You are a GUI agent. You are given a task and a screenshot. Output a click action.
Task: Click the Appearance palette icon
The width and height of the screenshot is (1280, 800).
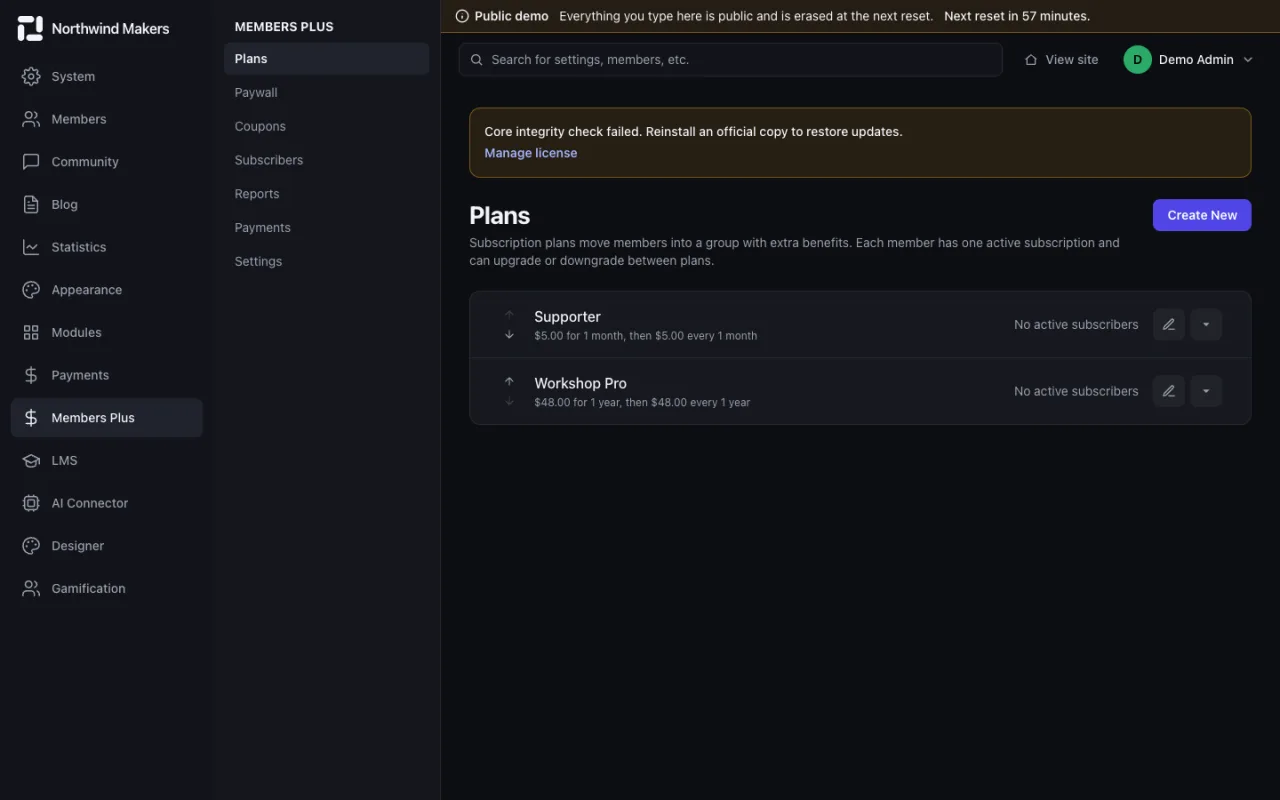[31, 290]
